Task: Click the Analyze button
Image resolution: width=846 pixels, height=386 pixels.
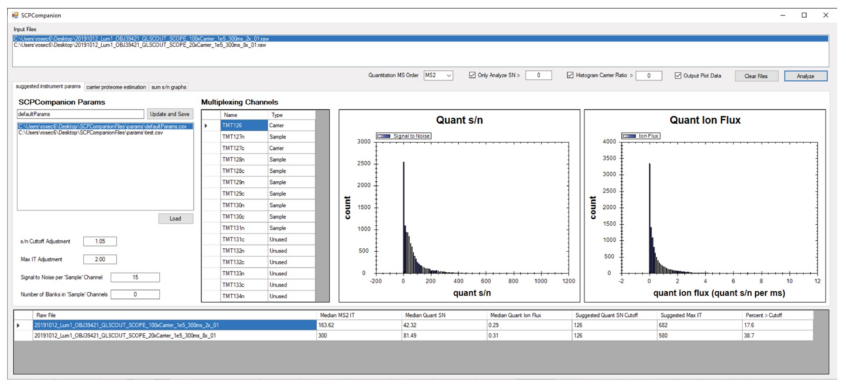Action: coord(806,76)
